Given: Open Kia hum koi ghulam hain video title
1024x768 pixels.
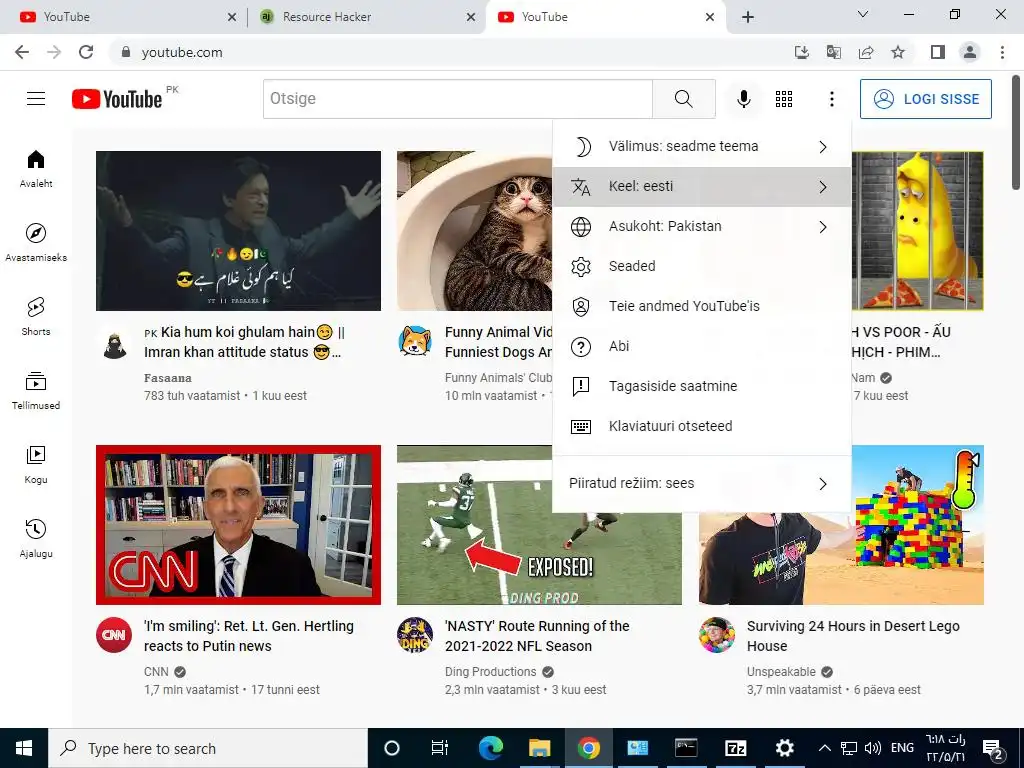Looking at the screenshot, I should 245,342.
